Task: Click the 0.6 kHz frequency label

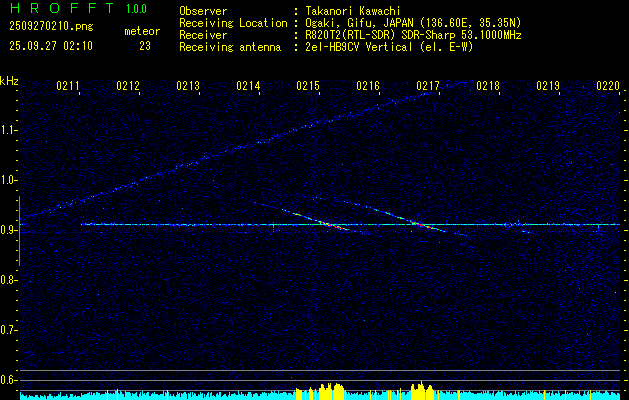Action: tap(7, 380)
